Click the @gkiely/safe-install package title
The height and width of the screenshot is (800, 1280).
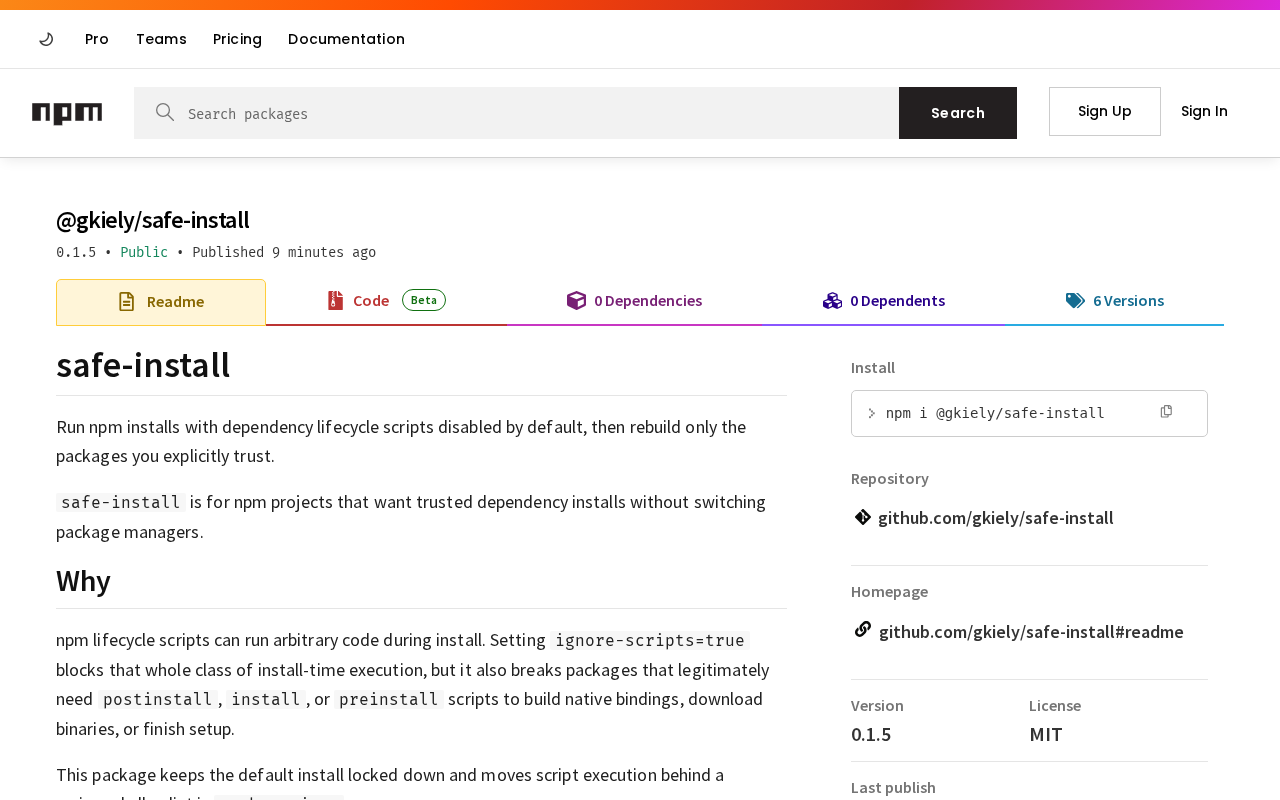tap(153, 220)
